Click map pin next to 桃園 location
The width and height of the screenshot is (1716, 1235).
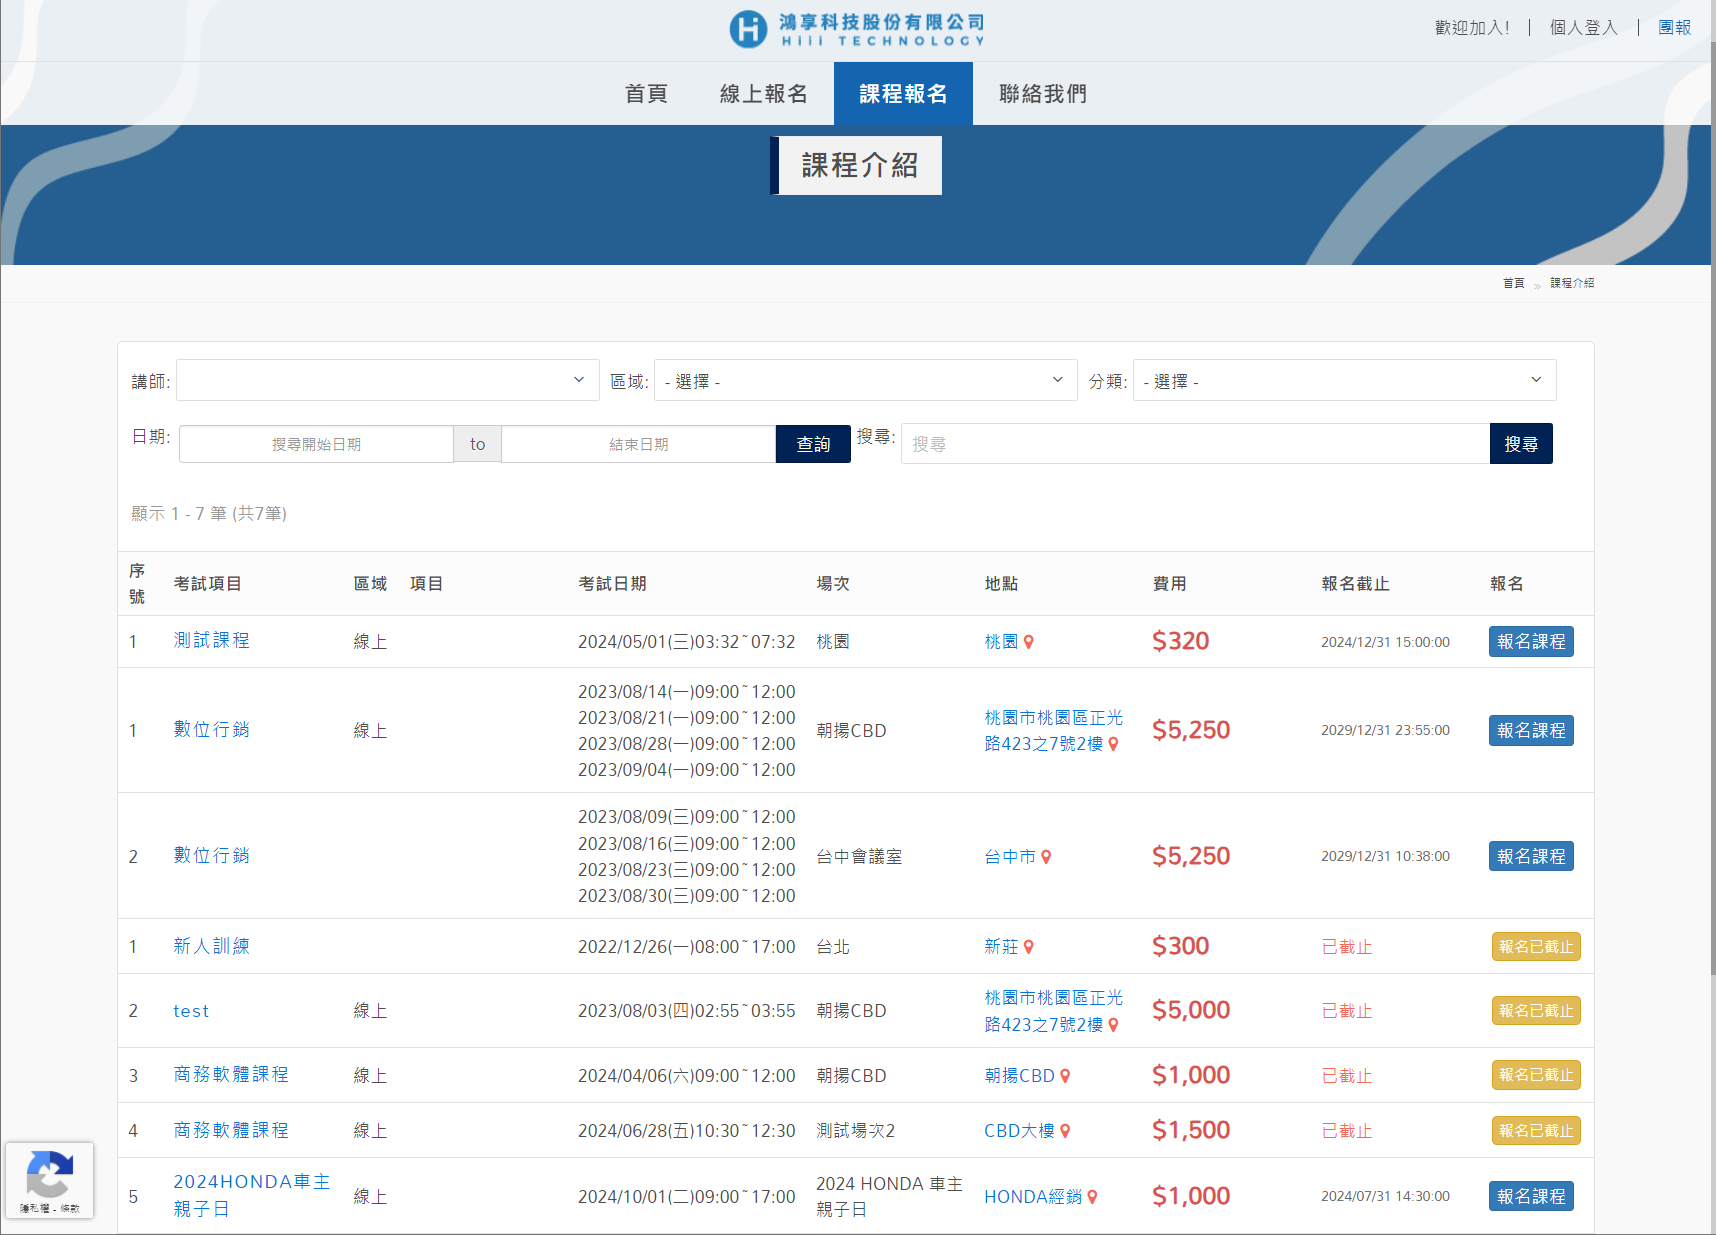1028,642
